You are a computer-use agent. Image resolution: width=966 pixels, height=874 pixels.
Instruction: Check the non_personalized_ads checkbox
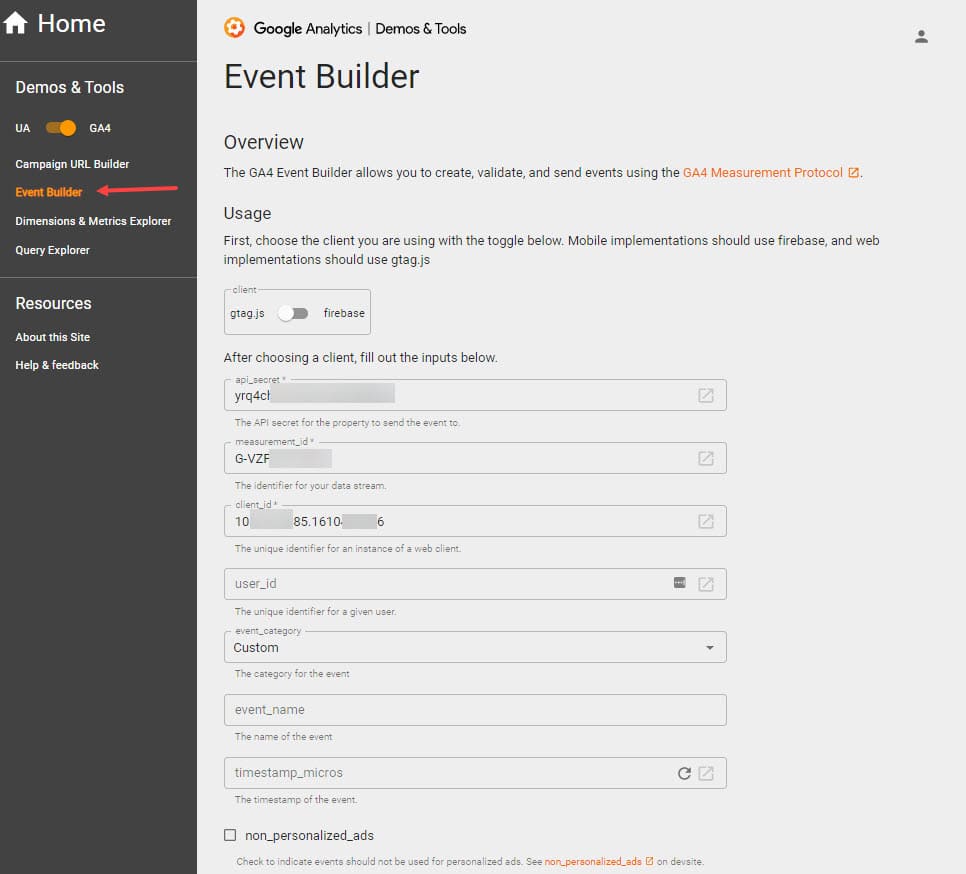tap(230, 835)
